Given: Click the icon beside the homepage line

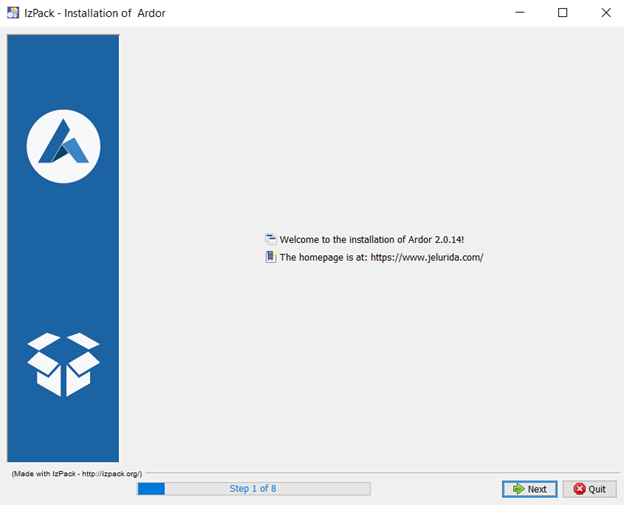Looking at the screenshot, I should pos(270,257).
